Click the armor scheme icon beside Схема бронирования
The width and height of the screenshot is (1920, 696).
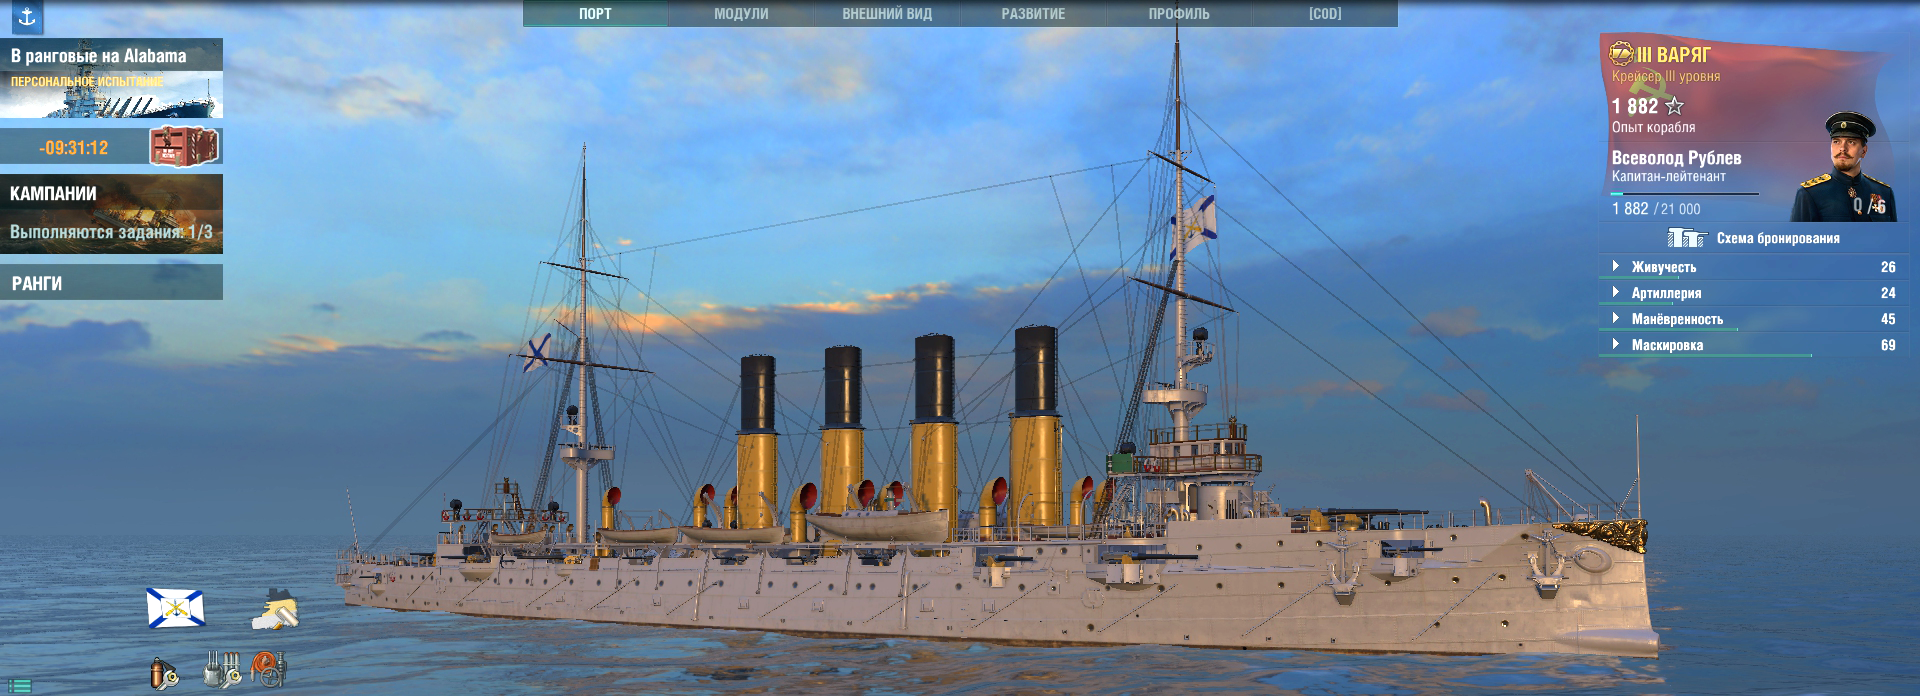[x=1686, y=238]
